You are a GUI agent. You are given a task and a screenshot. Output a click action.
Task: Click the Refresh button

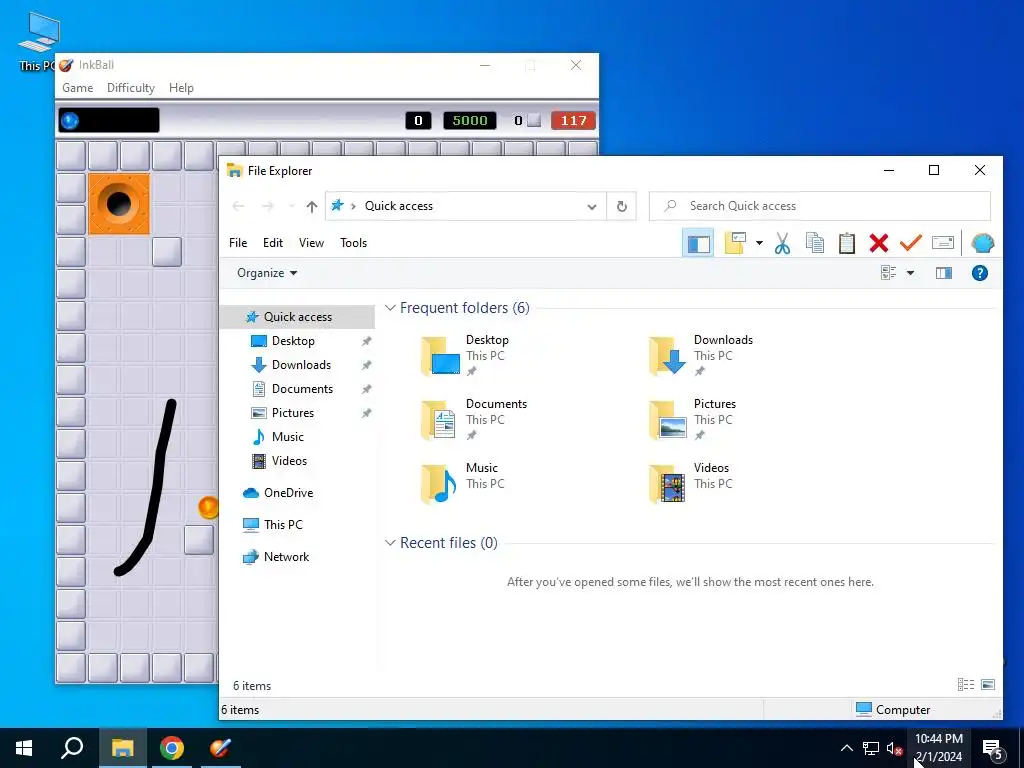[x=622, y=206]
